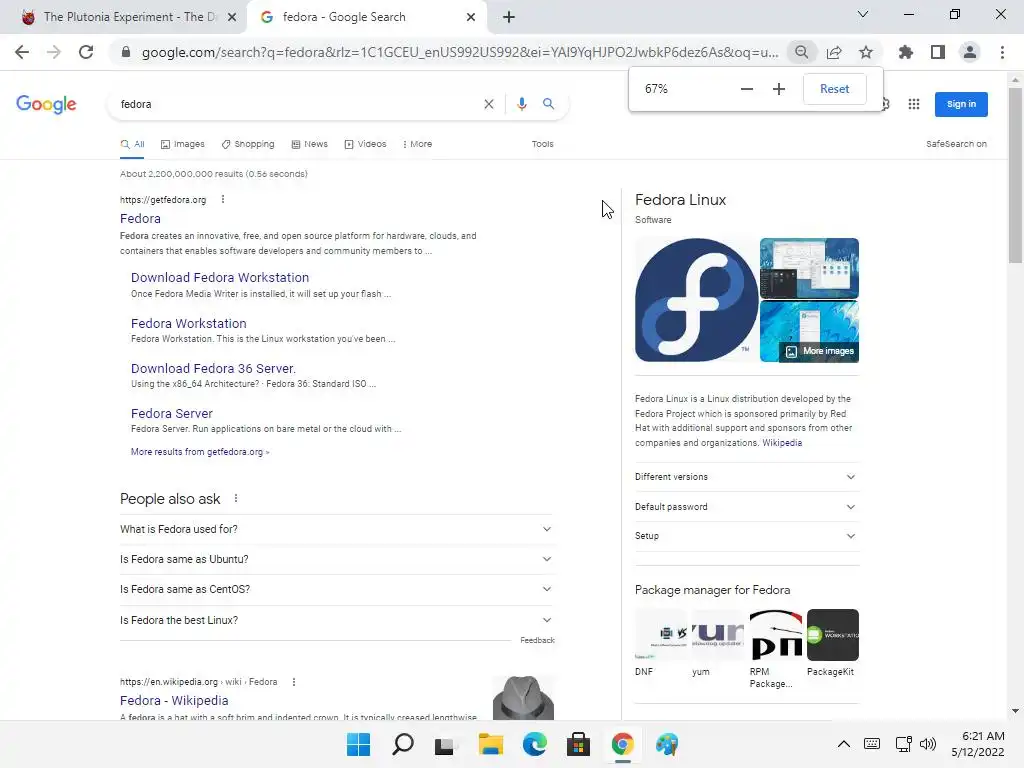Expand the Setup section

click(x=746, y=536)
